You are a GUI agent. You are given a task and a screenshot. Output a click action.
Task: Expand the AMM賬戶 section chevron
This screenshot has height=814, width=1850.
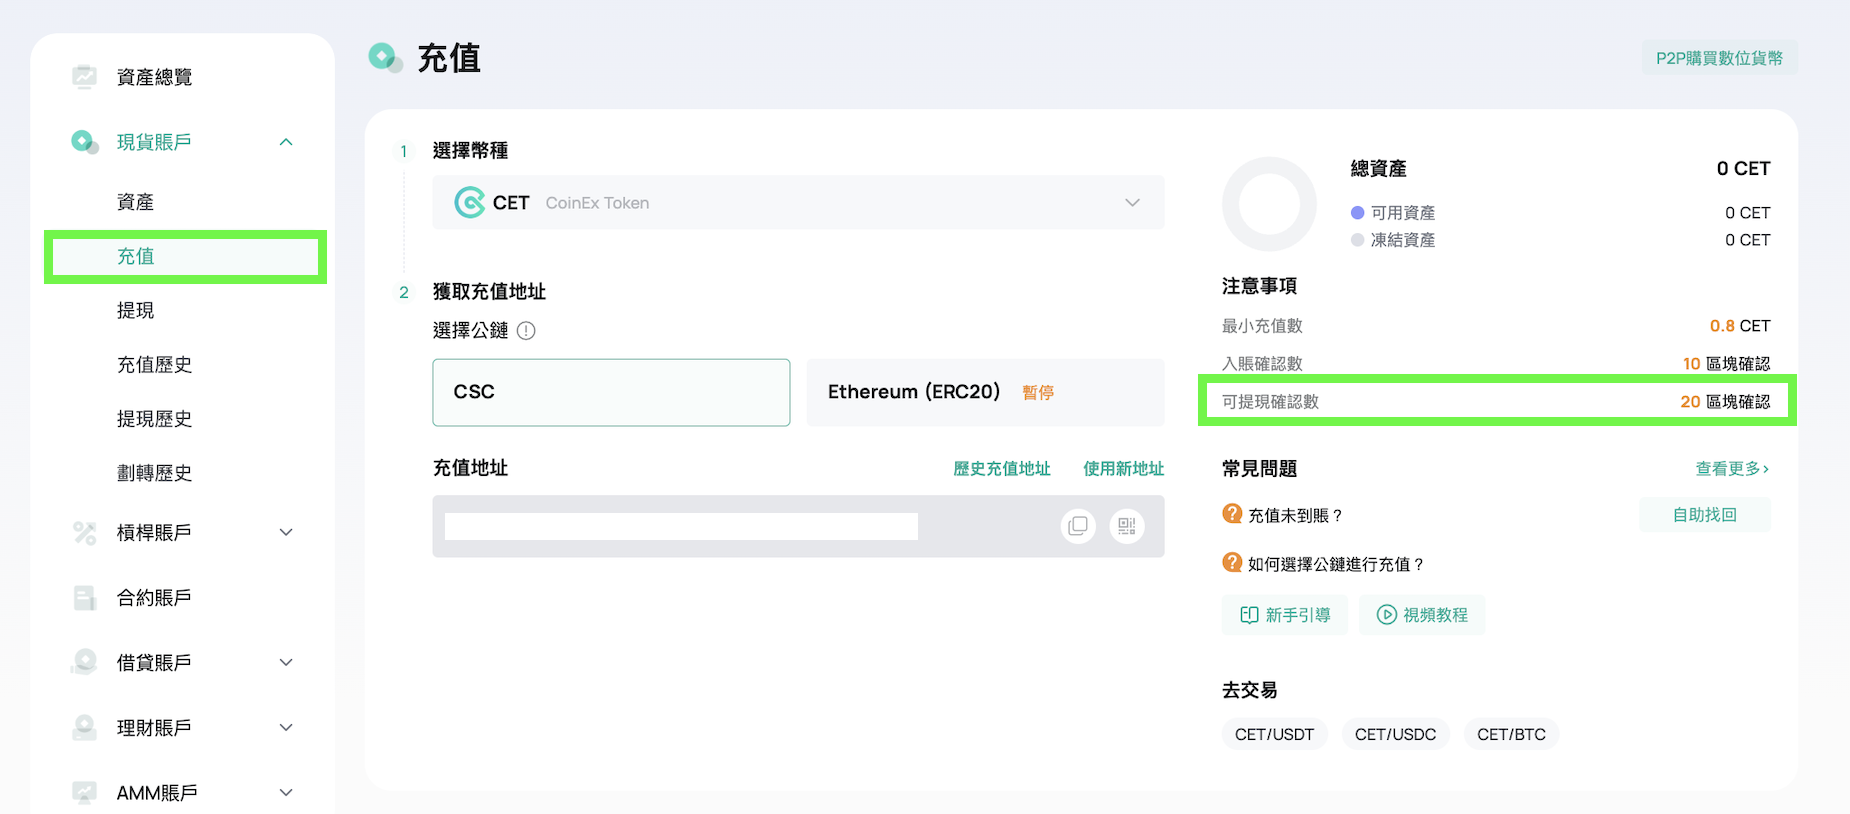286,793
